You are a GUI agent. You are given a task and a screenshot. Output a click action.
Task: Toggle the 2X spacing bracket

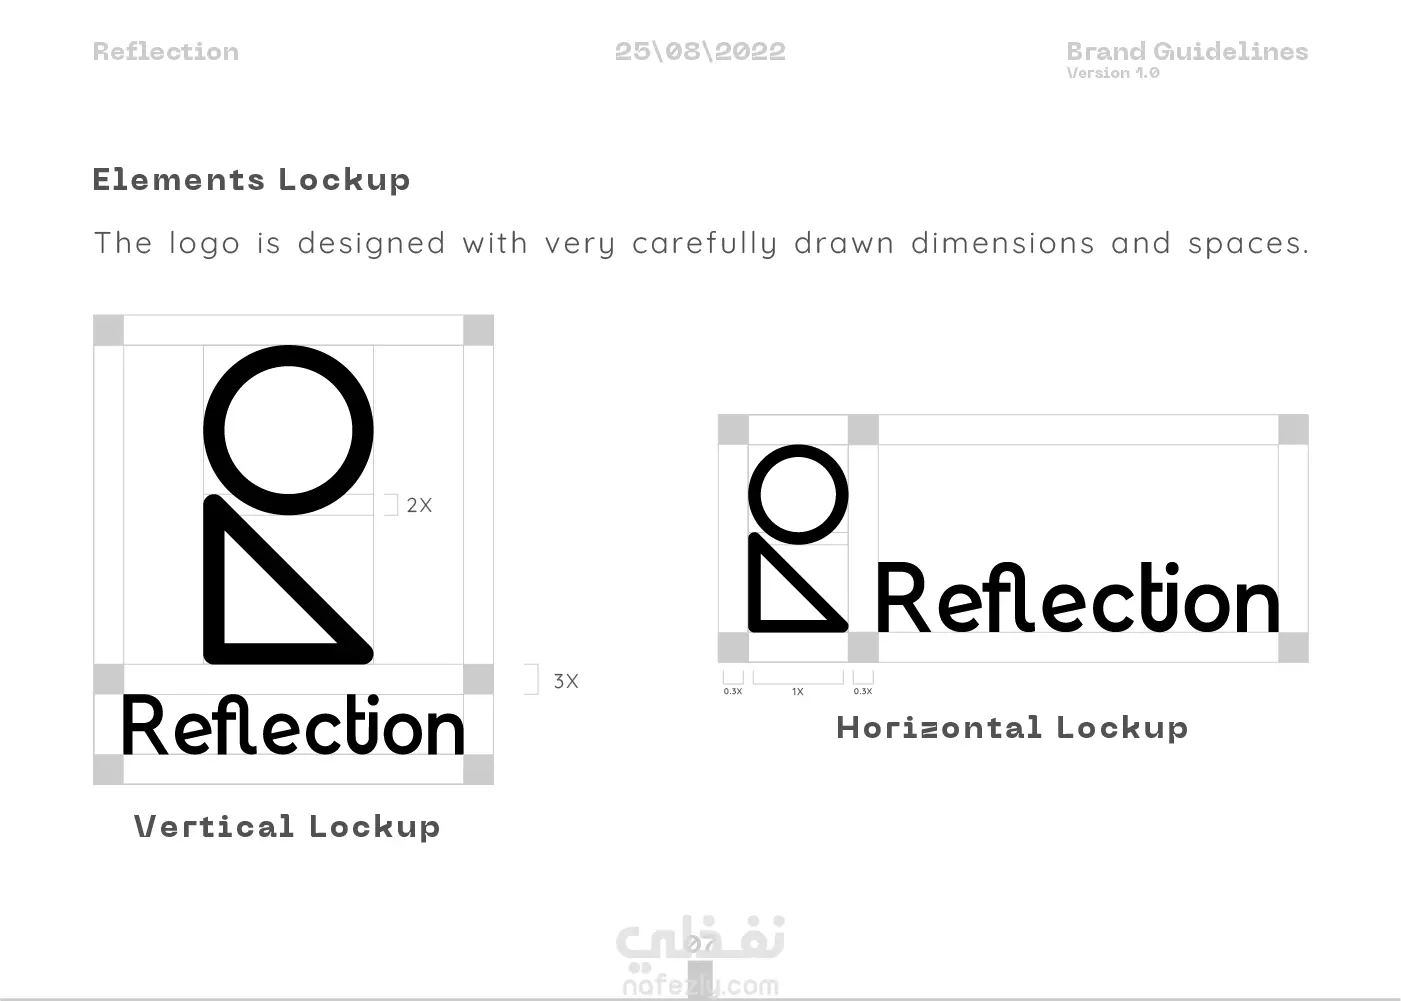point(392,504)
